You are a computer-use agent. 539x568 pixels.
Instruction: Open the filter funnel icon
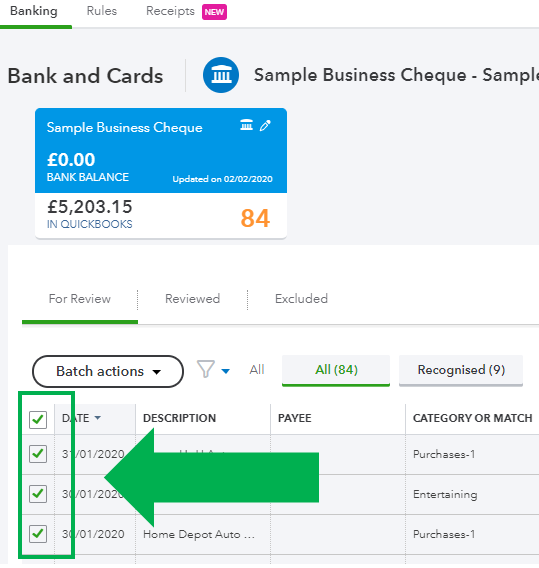coord(206,369)
